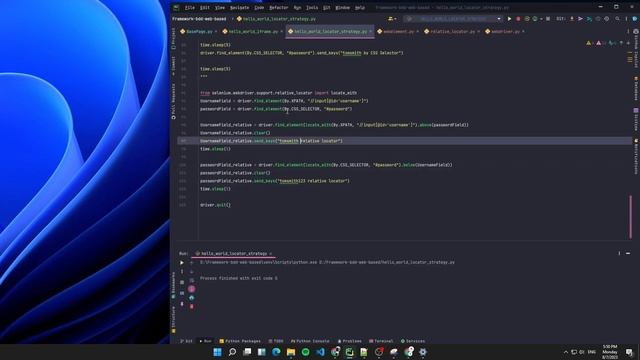Switch to the webdriver.py editor tab
Screen dimensions: 640x360
click(504, 31)
